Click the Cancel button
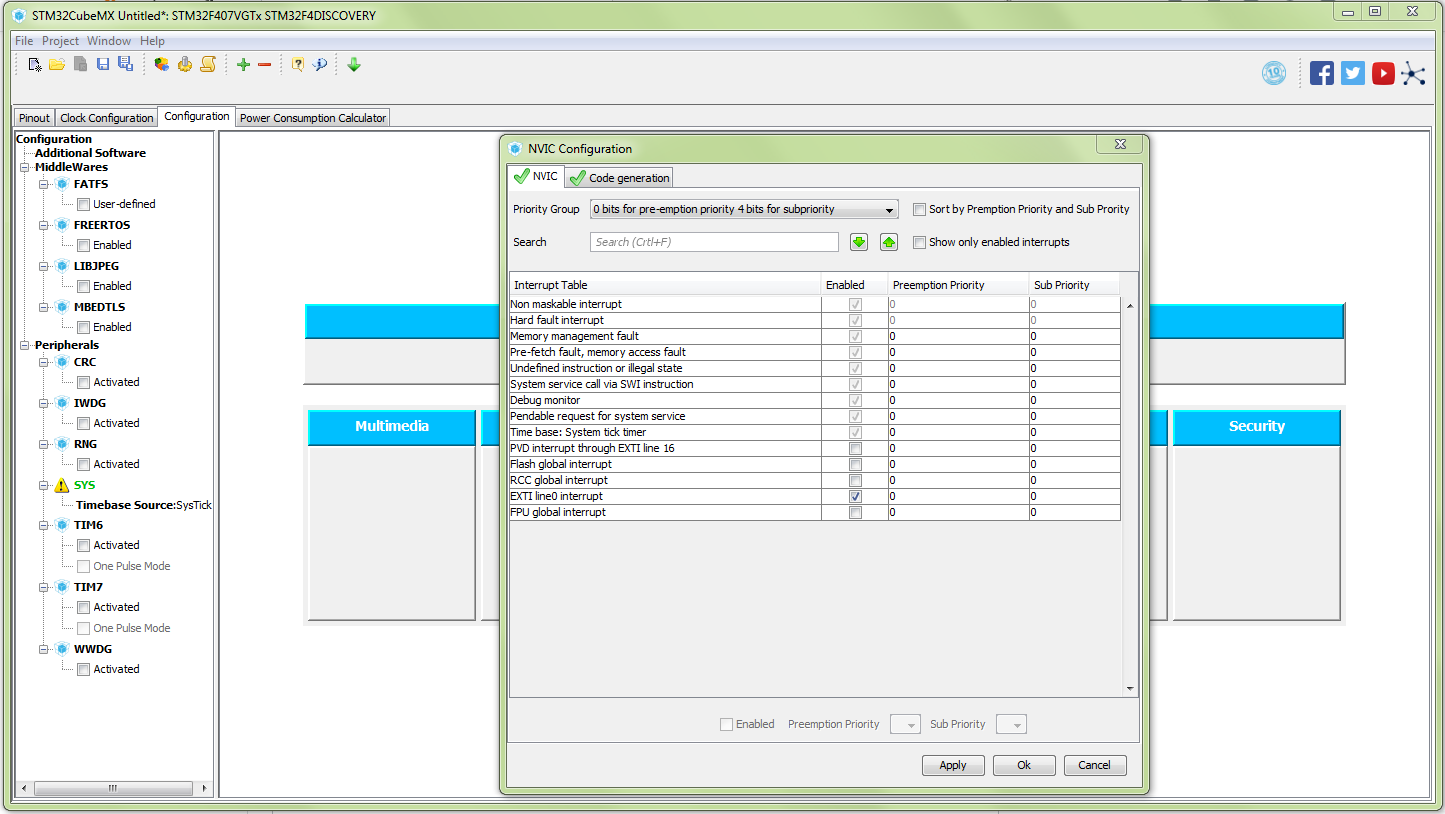 (x=1094, y=766)
